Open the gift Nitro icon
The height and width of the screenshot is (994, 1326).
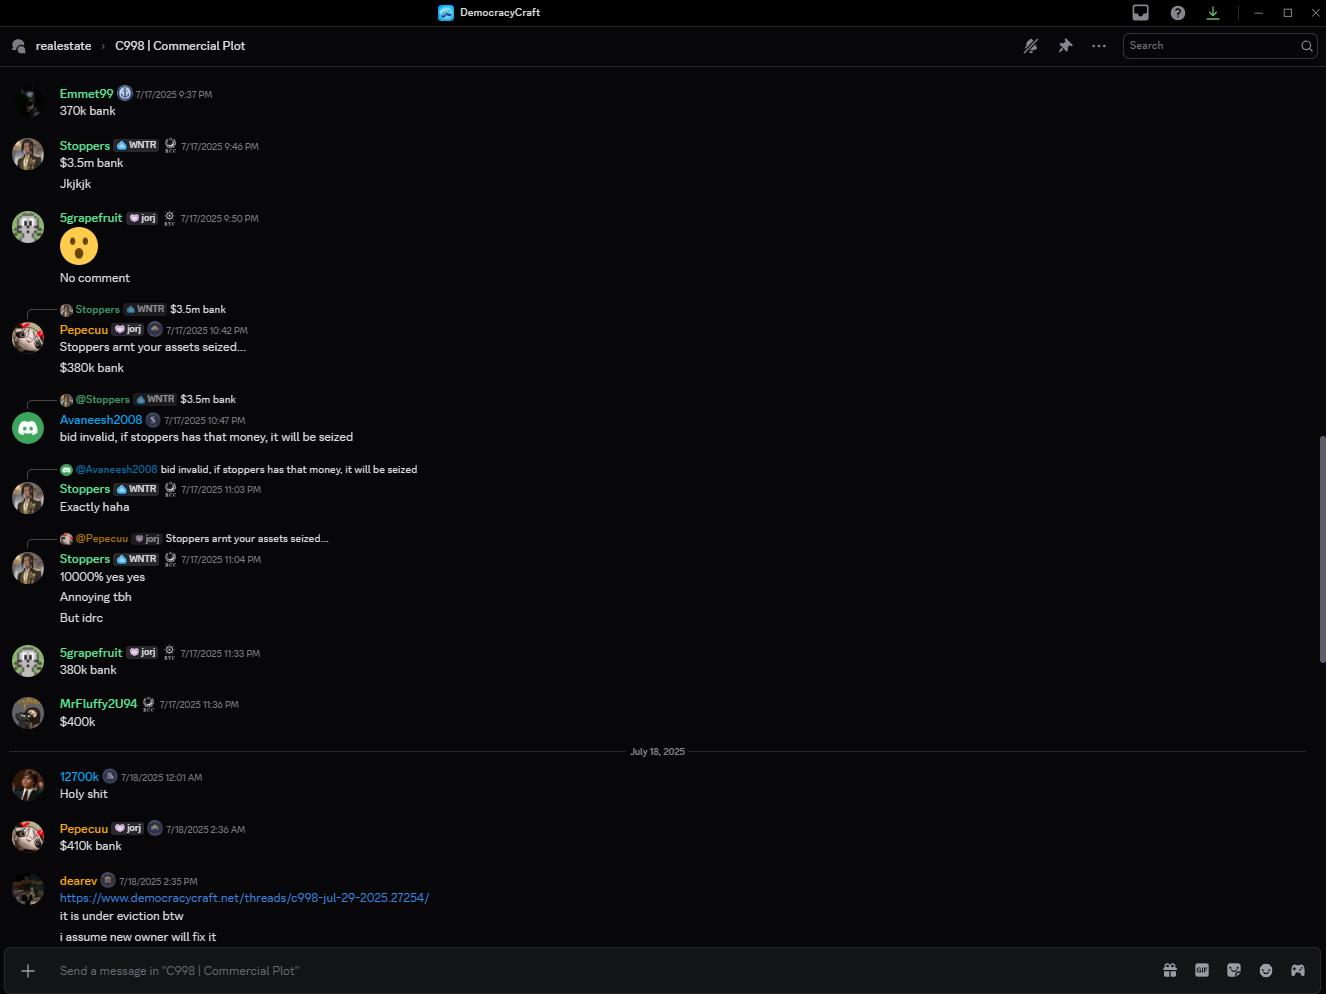(1170, 970)
